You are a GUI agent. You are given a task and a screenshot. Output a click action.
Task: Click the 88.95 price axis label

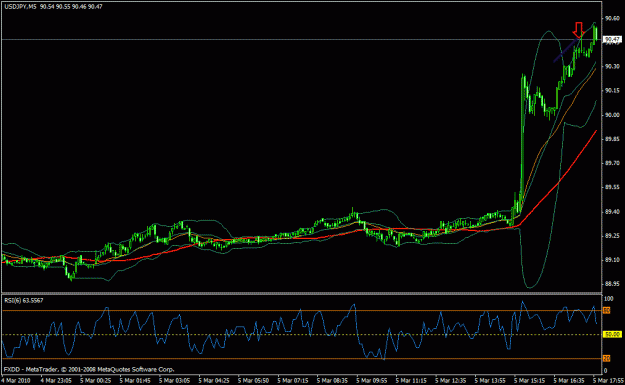(x=612, y=284)
